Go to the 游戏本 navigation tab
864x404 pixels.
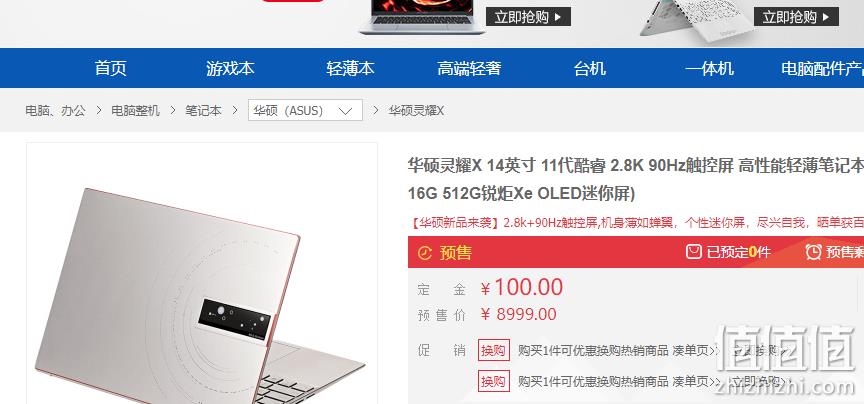(230, 68)
